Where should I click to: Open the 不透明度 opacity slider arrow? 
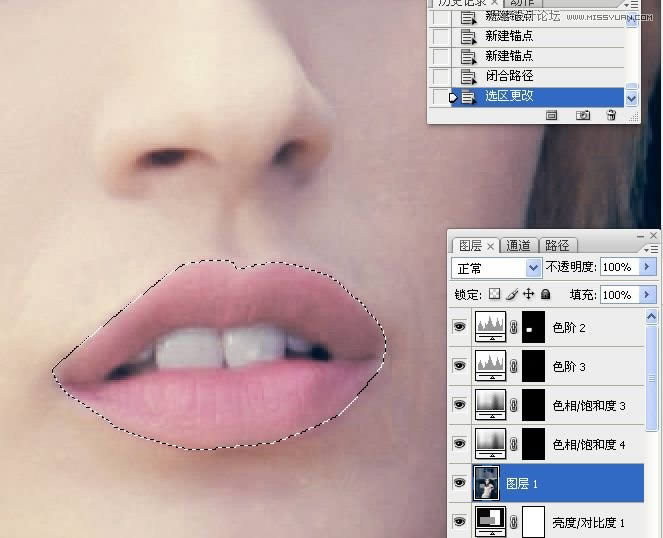click(648, 268)
